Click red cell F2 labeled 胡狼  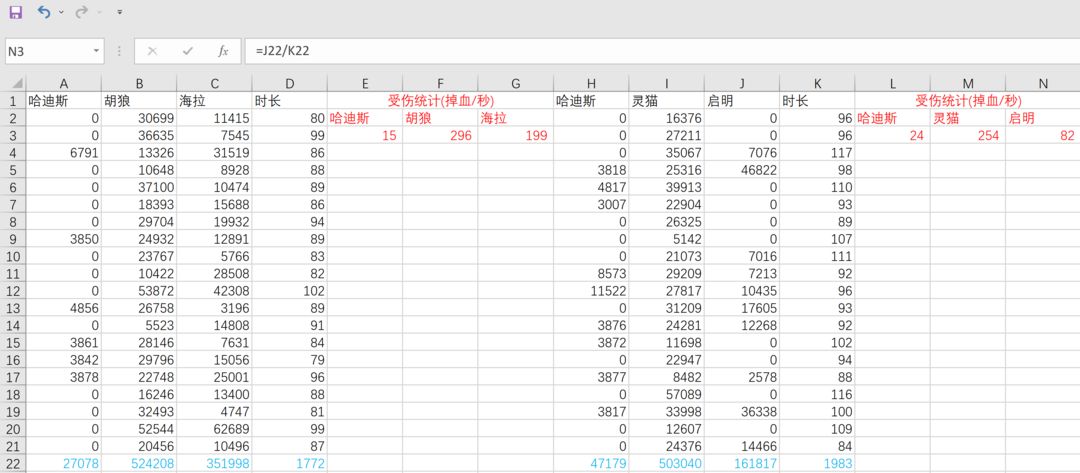click(x=440, y=118)
